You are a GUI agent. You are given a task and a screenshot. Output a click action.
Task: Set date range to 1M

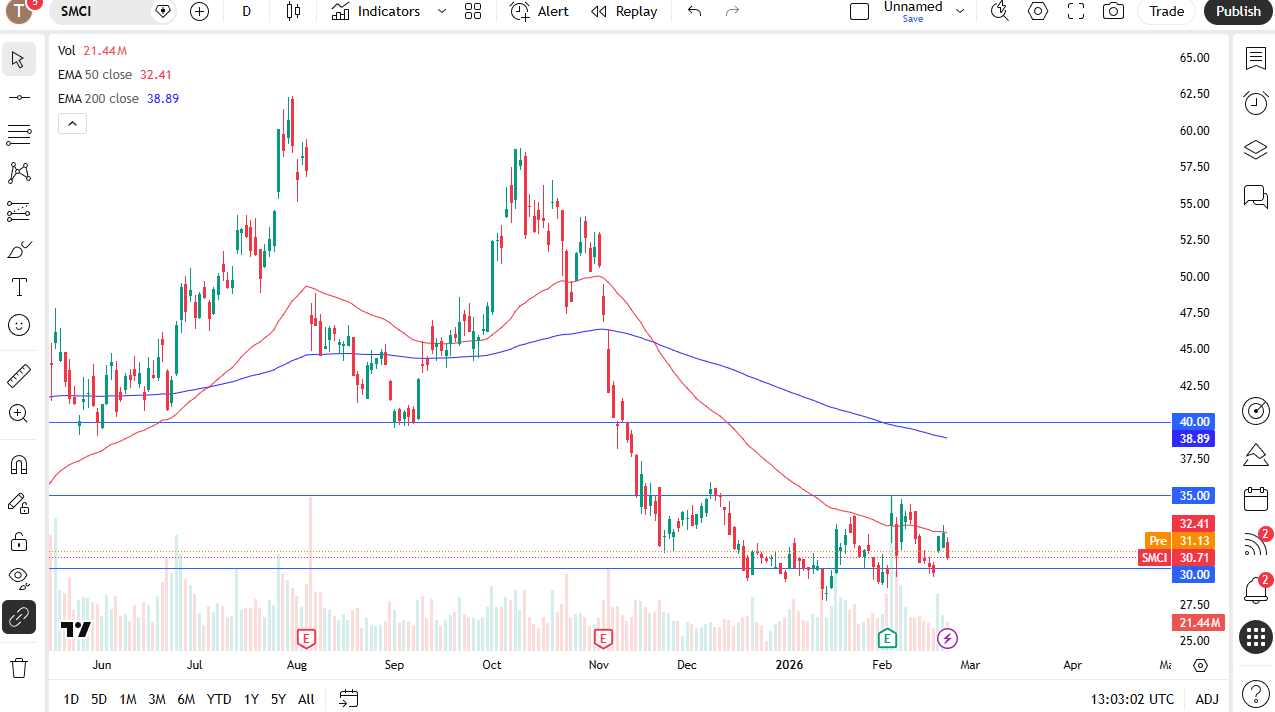pos(128,699)
